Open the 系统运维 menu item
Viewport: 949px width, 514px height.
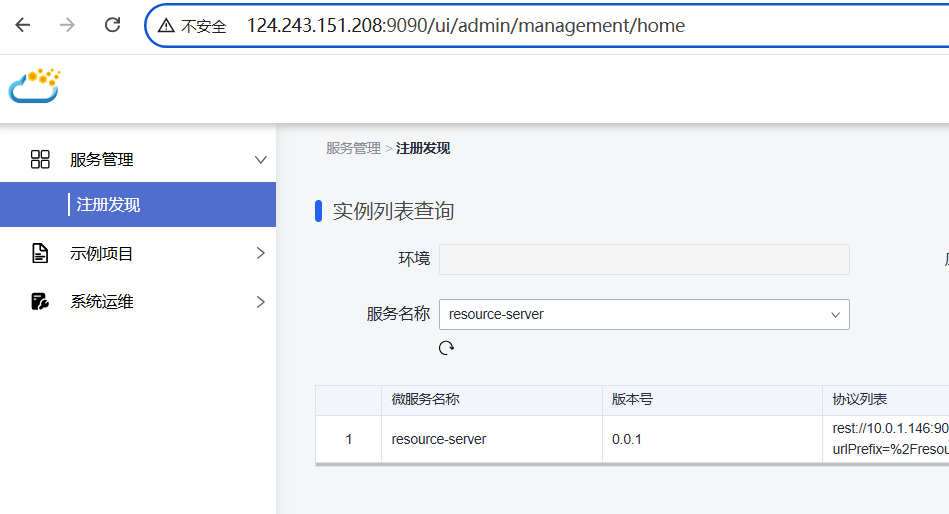pyautogui.click(x=101, y=301)
